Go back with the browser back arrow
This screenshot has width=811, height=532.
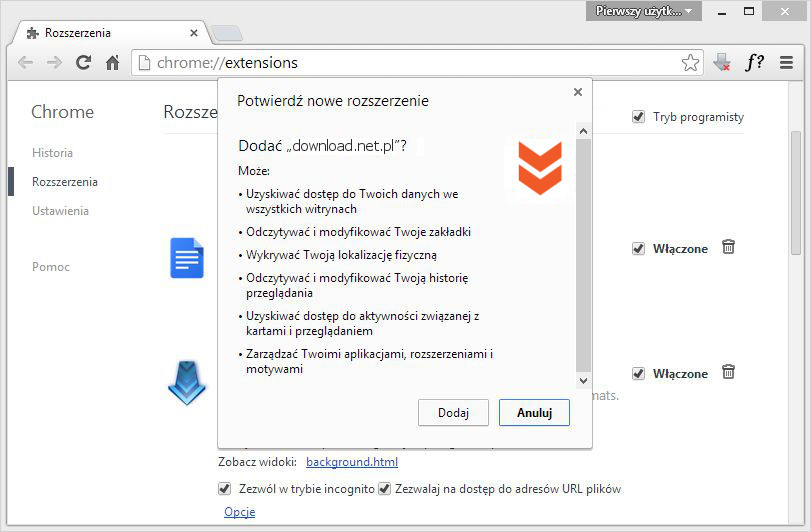point(25,63)
